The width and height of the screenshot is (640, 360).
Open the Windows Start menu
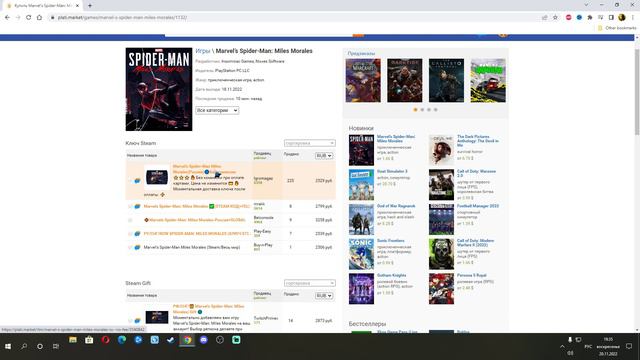click(8, 347)
